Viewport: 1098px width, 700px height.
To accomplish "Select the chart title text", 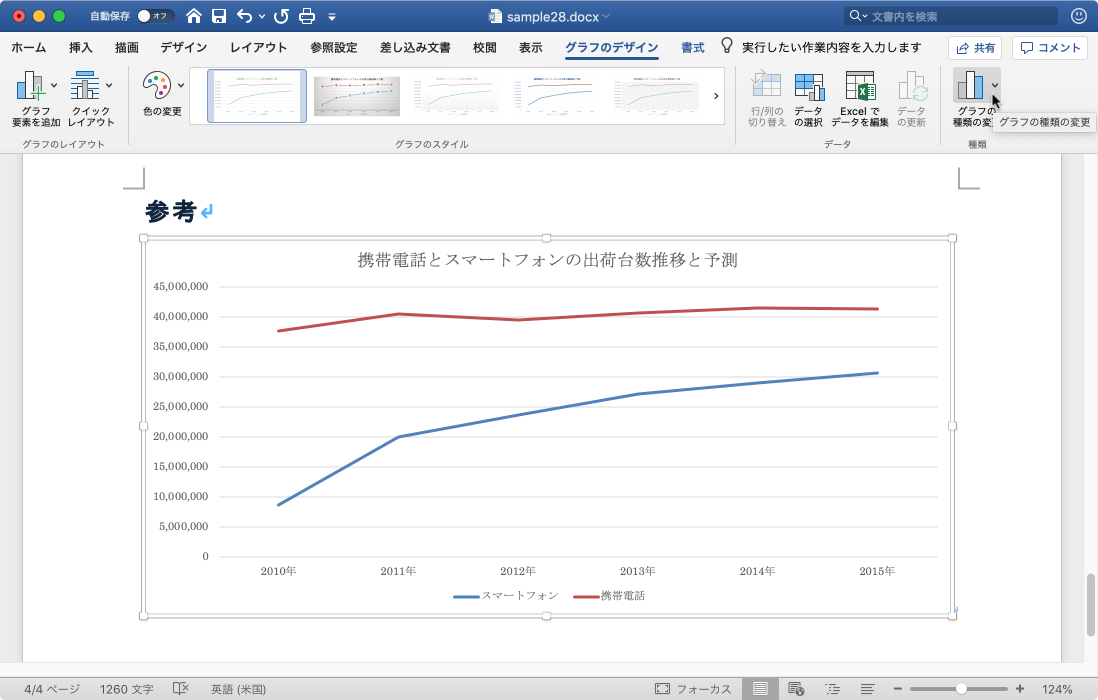I will pyautogui.click(x=547, y=260).
